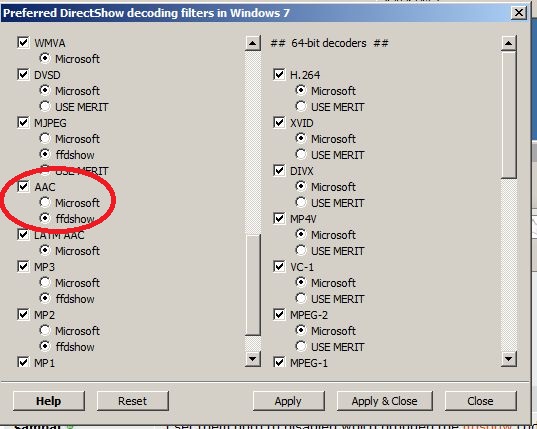The width and height of the screenshot is (537, 429).
Task: Click the left list scroll-up arrow
Action: point(253,43)
